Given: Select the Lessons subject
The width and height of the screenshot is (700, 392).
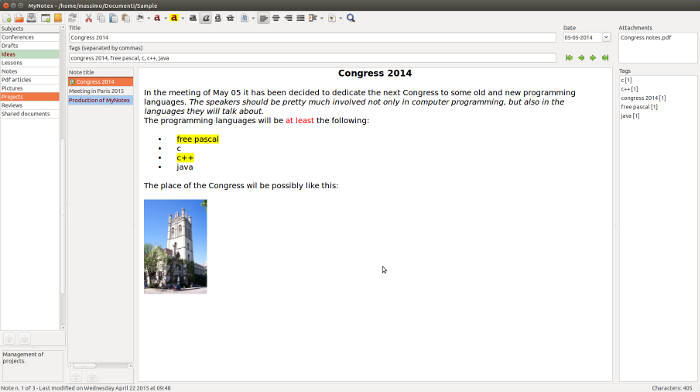Looking at the screenshot, I should click(x=30, y=63).
